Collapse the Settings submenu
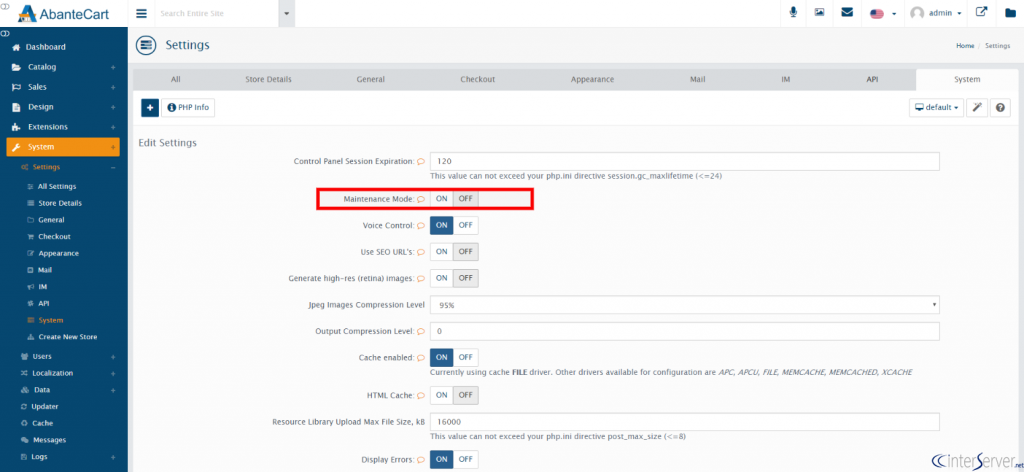Image resolution: width=1024 pixels, height=472 pixels. (x=68, y=167)
